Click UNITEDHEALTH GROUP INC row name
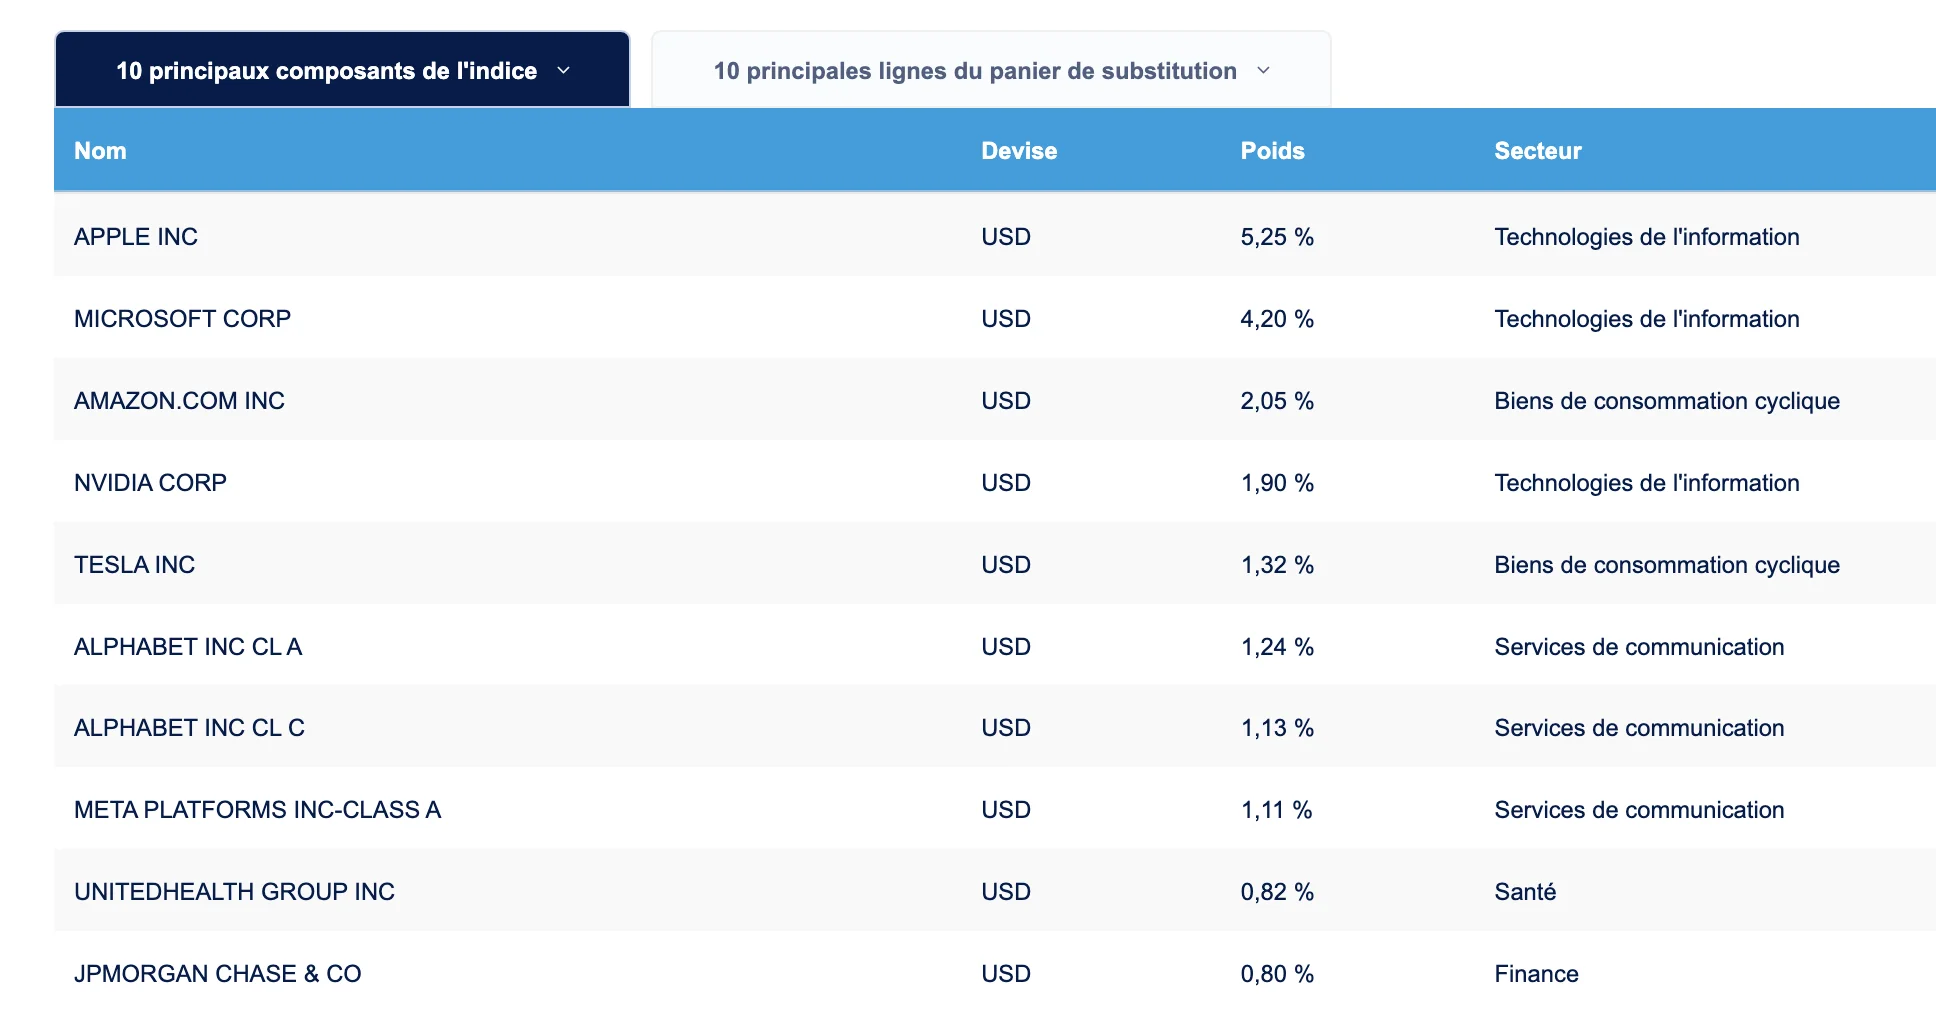Image resolution: width=1936 pixels, height=1032 pixels. click(x=234, y=892)
